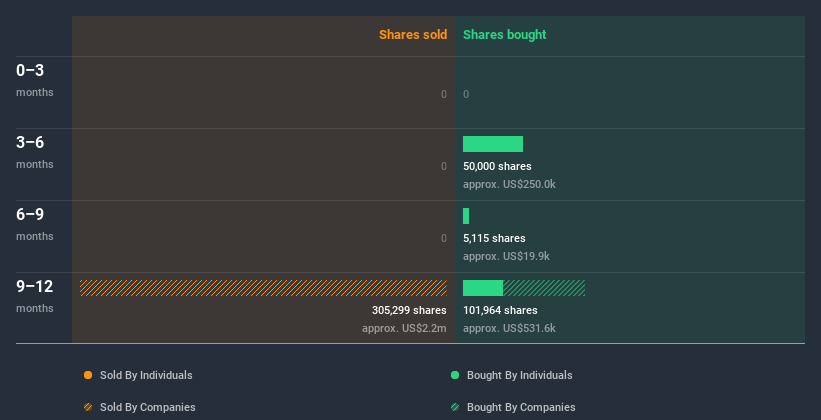Click the 3–6 months green bought bar

(493, 144)
